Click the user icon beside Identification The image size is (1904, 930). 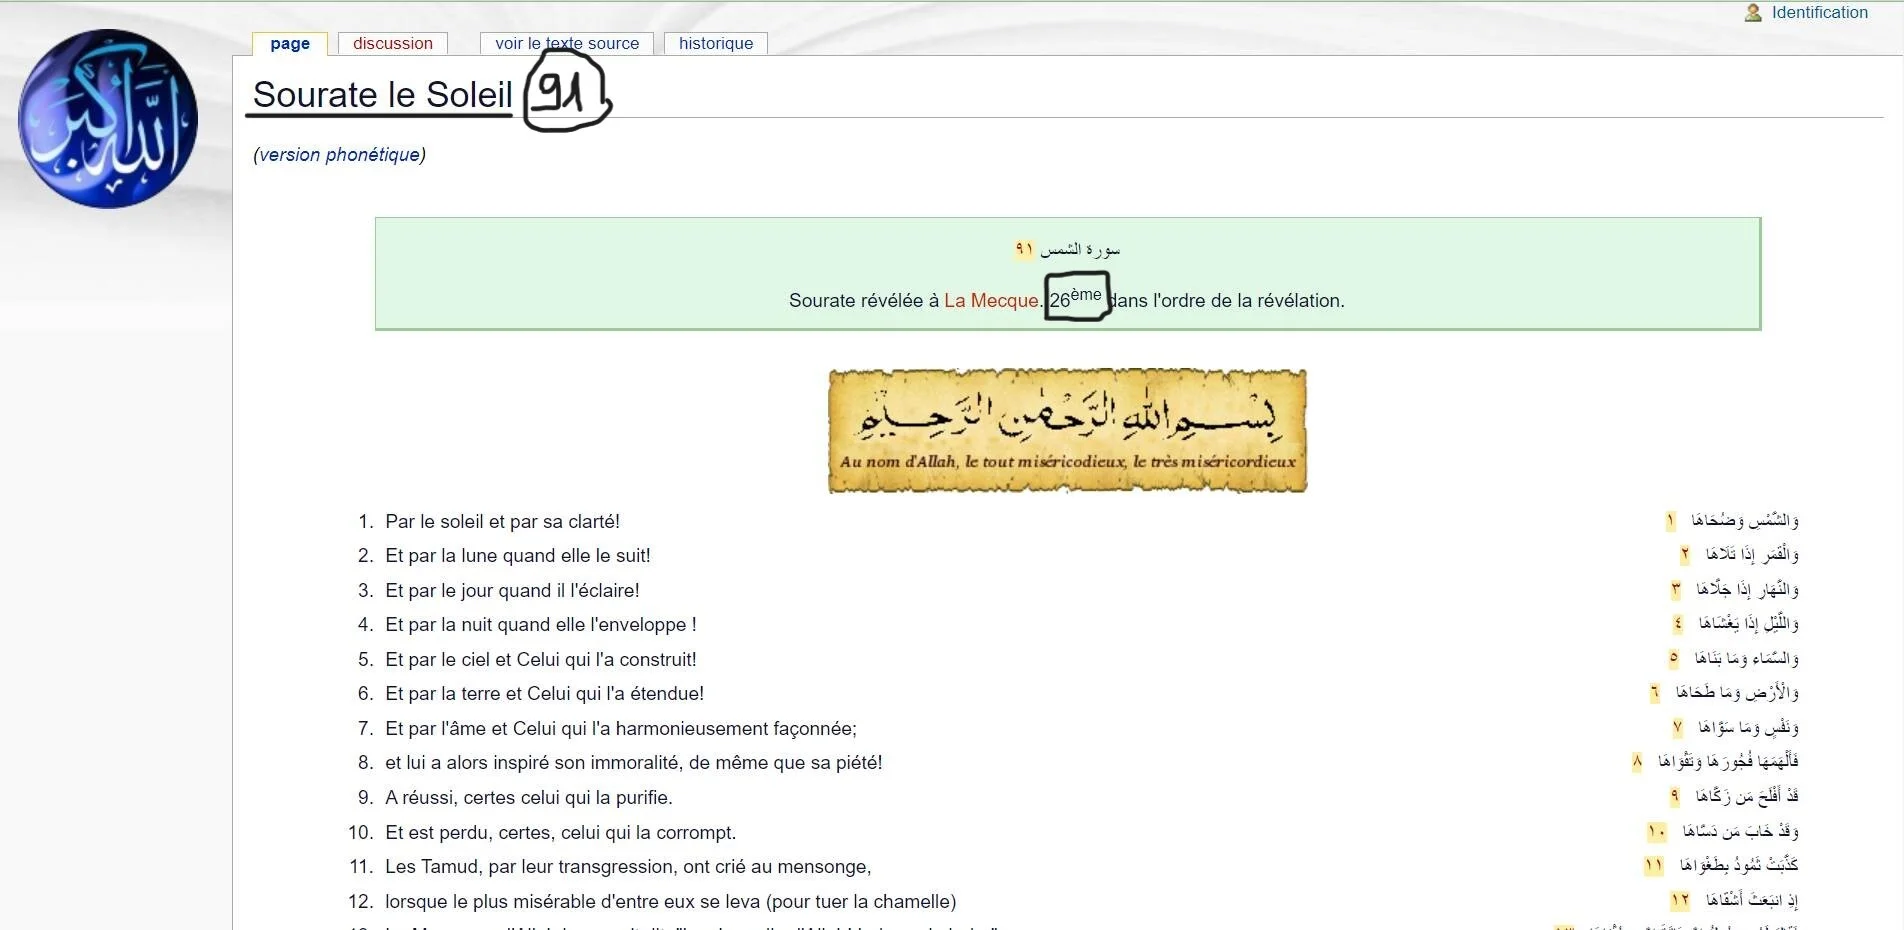coord(1753,13)
